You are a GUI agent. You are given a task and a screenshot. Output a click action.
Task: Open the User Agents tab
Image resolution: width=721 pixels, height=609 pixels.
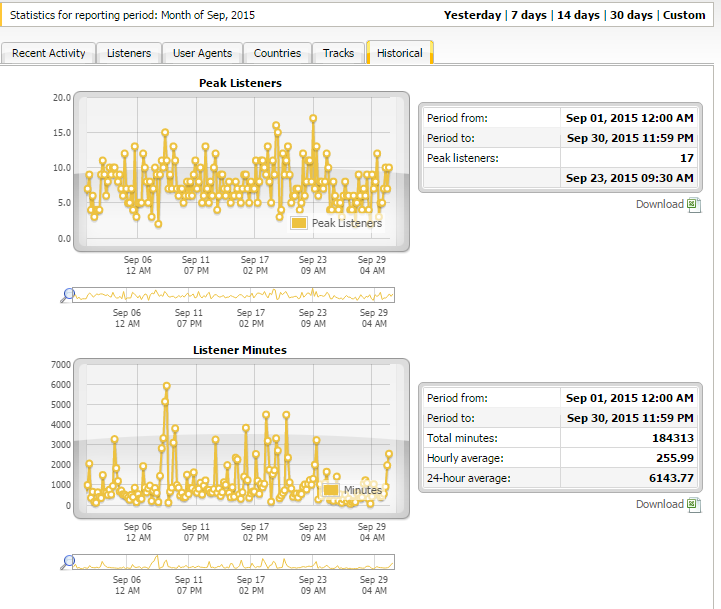click(x=202, y=53)
